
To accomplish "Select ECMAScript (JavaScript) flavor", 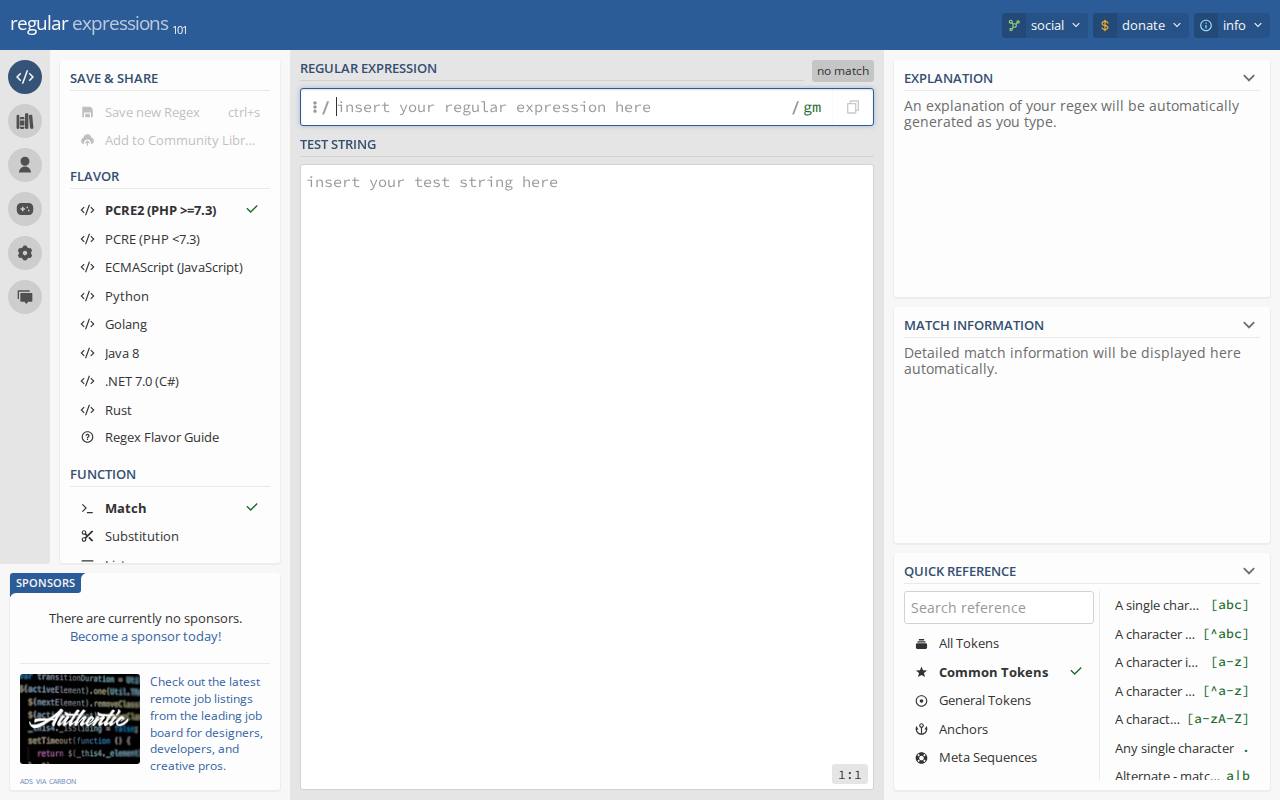I will [173, 267].
